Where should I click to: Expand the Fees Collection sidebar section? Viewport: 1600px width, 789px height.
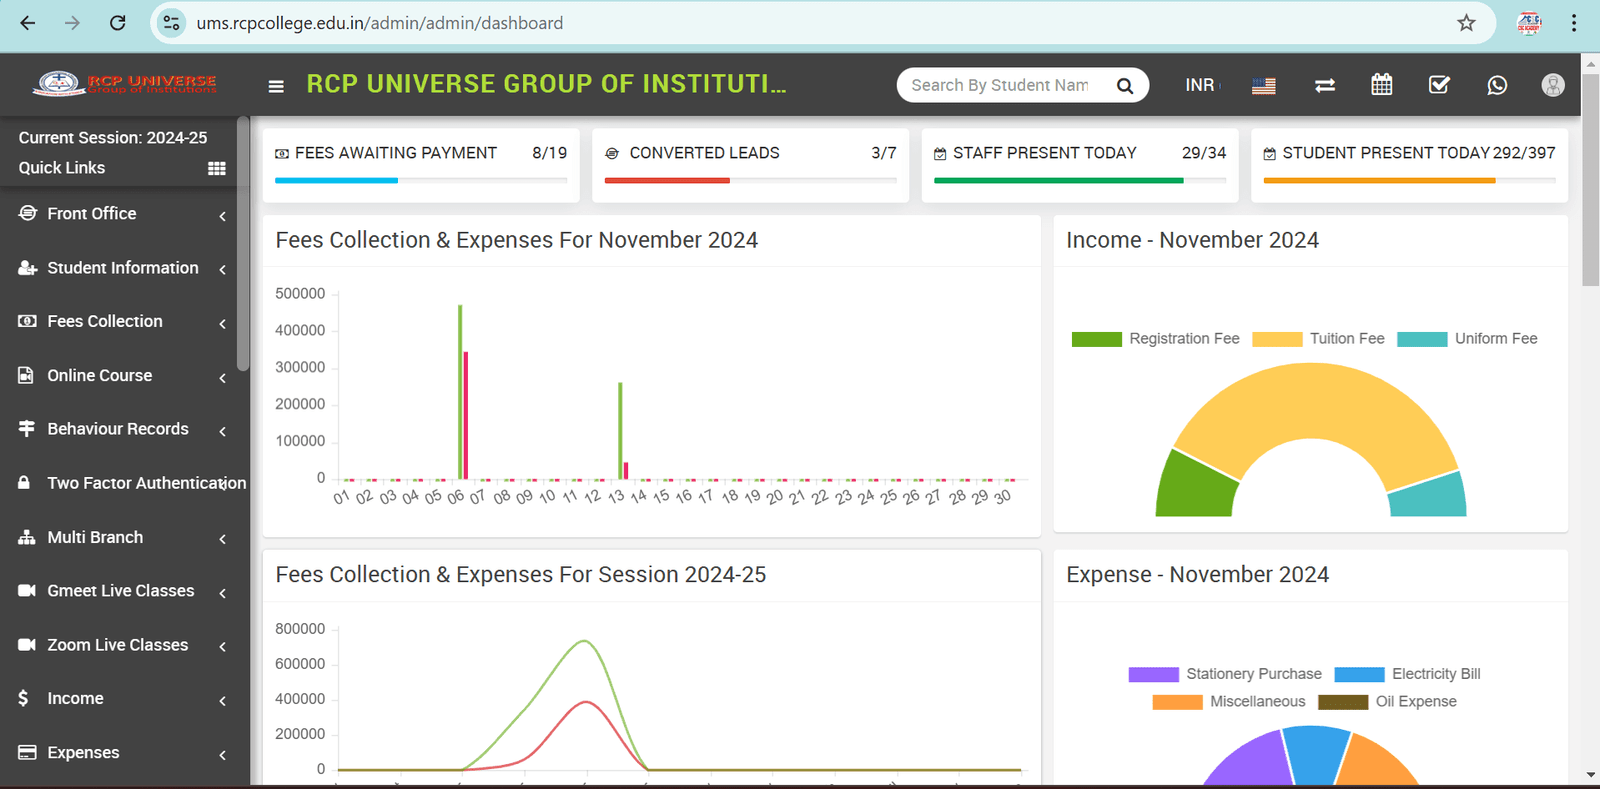pos(105,321)
